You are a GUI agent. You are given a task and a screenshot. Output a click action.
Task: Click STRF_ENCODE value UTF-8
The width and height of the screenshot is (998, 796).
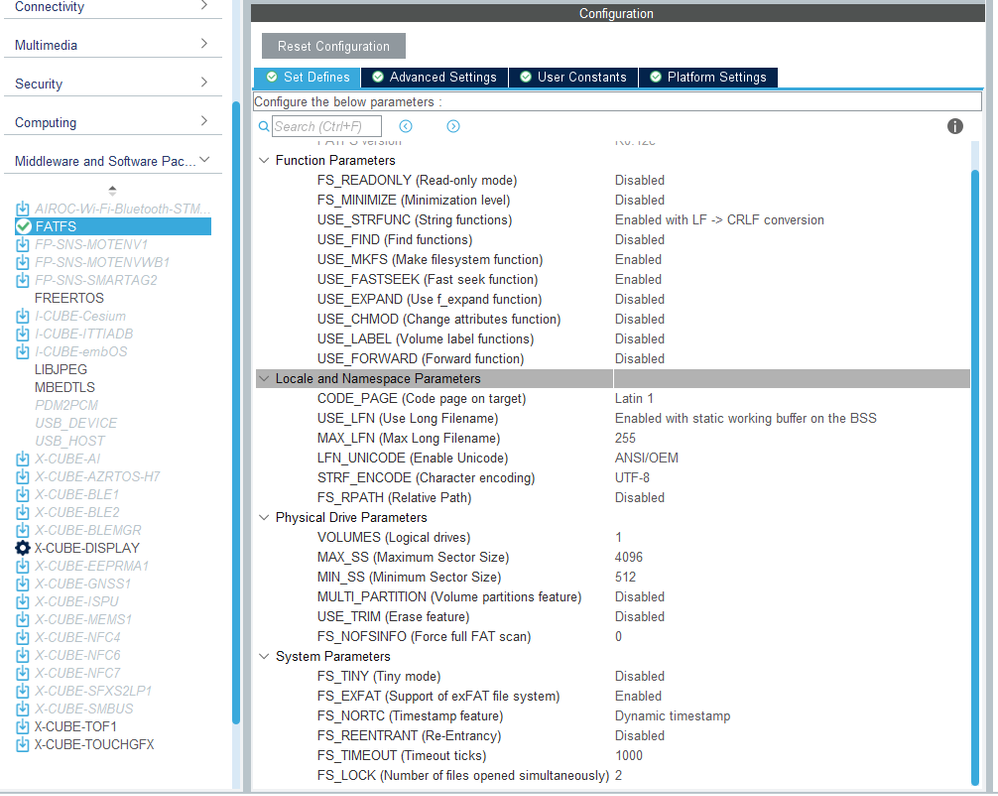pos(632,478)
